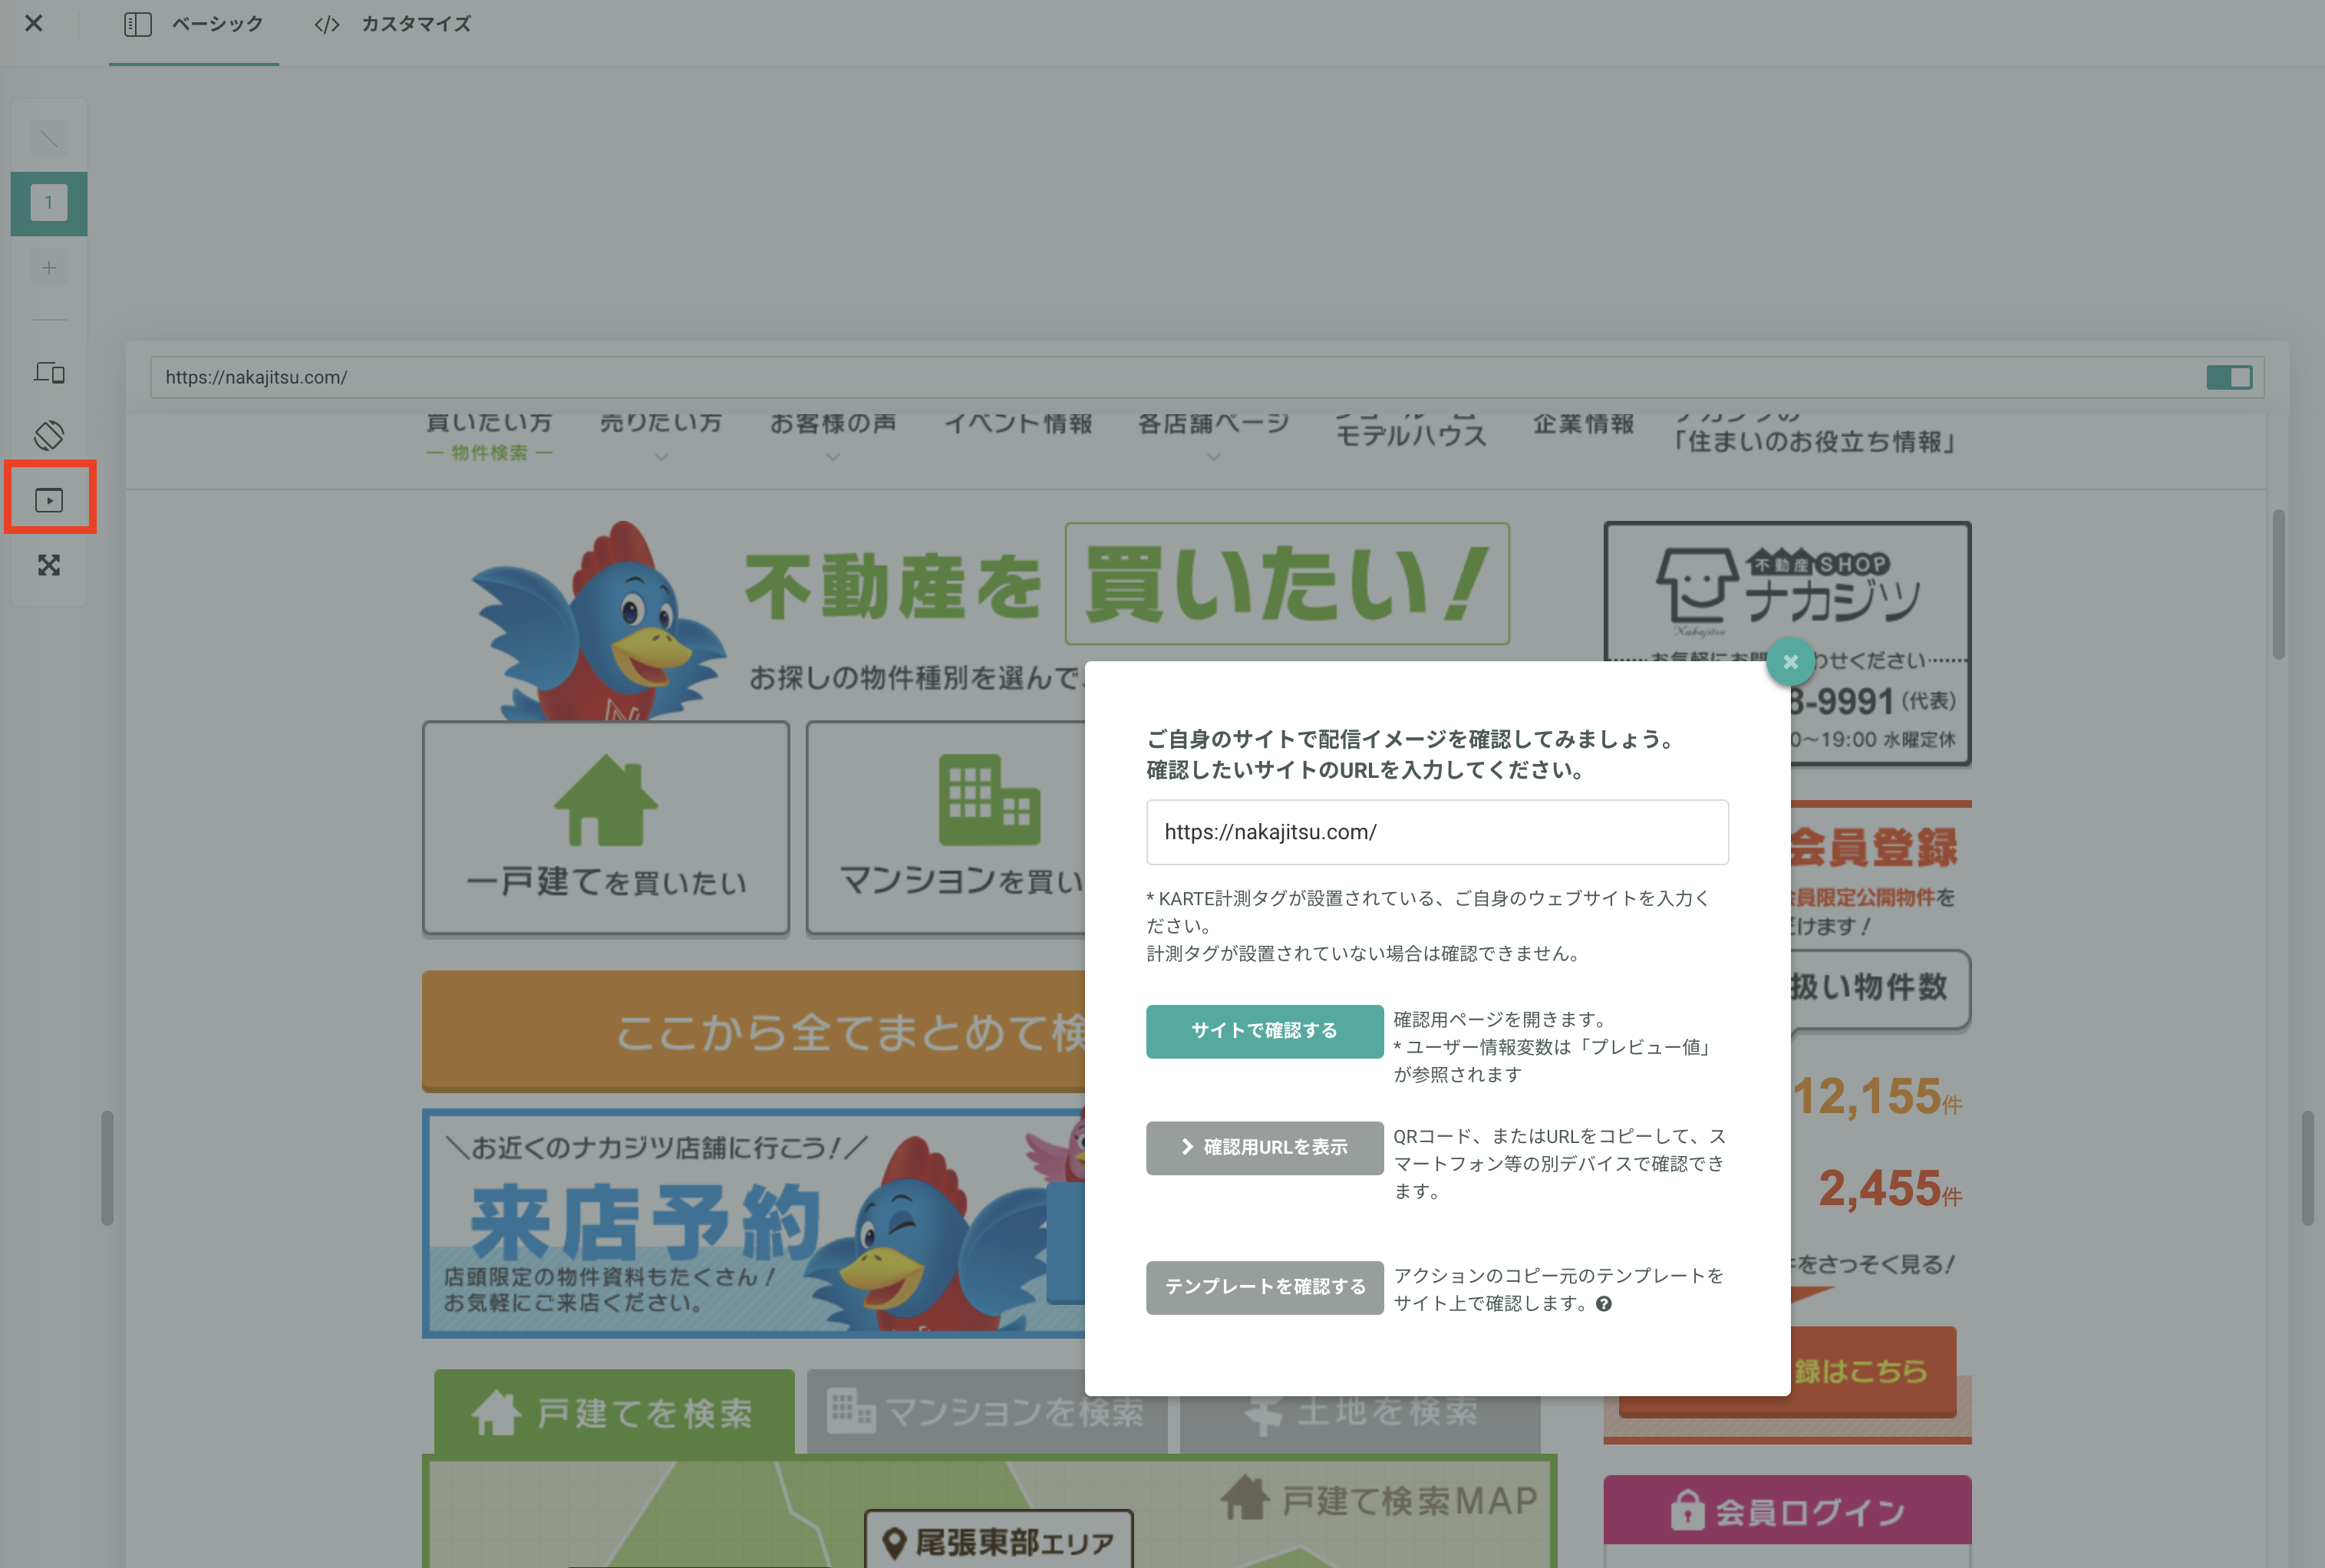Click ここから全てまとめて検索 orange banner
Viewport: 2325px width, 1568px height.
754,1030
